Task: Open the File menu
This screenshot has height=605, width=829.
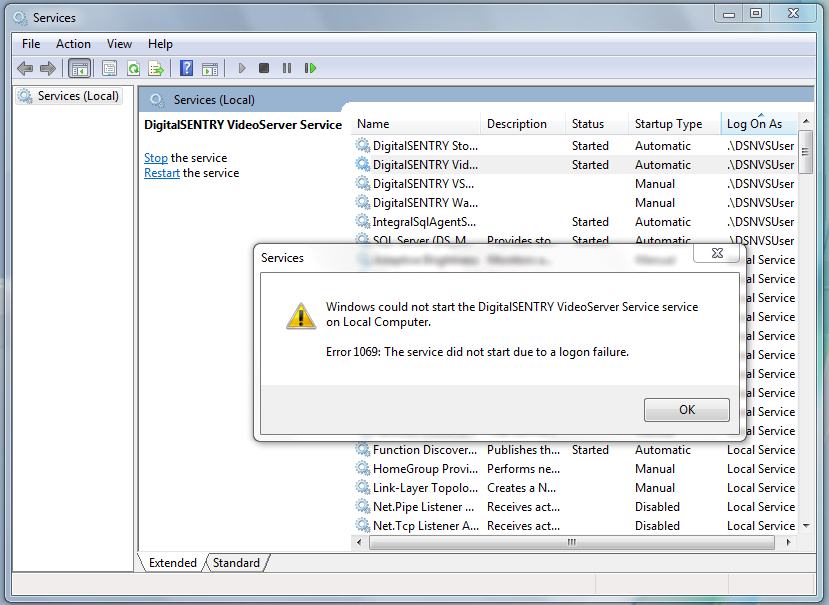Action: pos(31,44)
